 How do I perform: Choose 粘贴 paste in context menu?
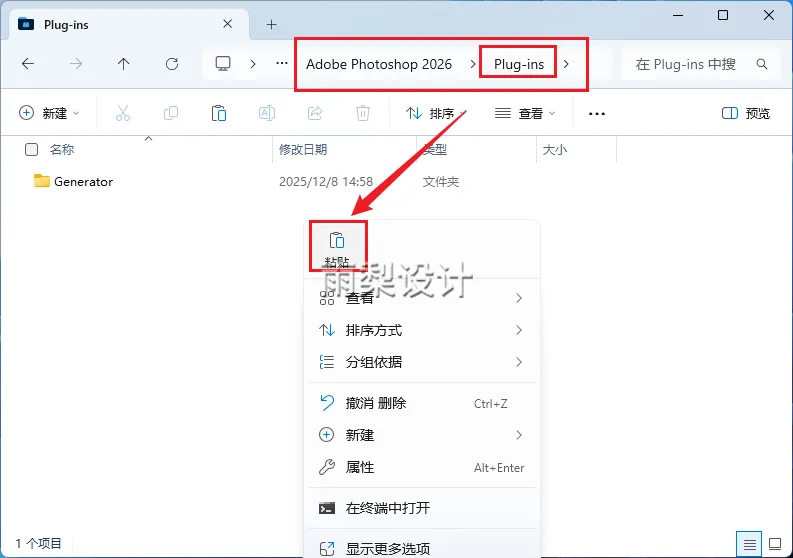337,248
